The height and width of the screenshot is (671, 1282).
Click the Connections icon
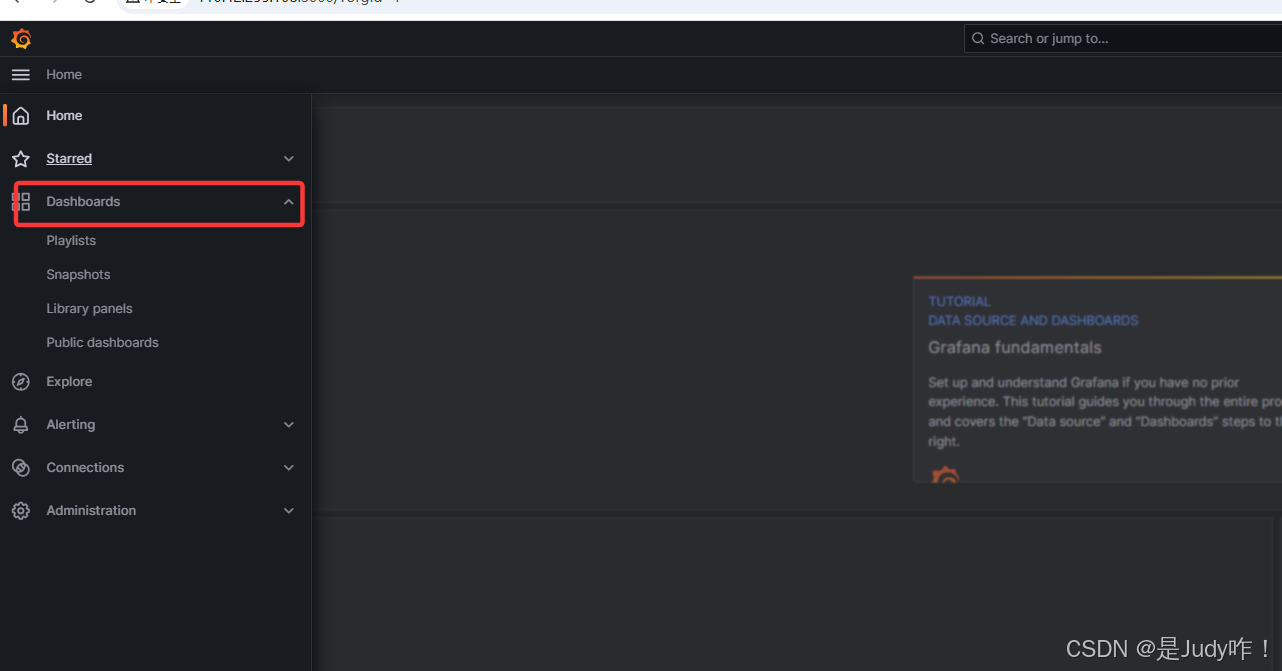pos(20,468)
